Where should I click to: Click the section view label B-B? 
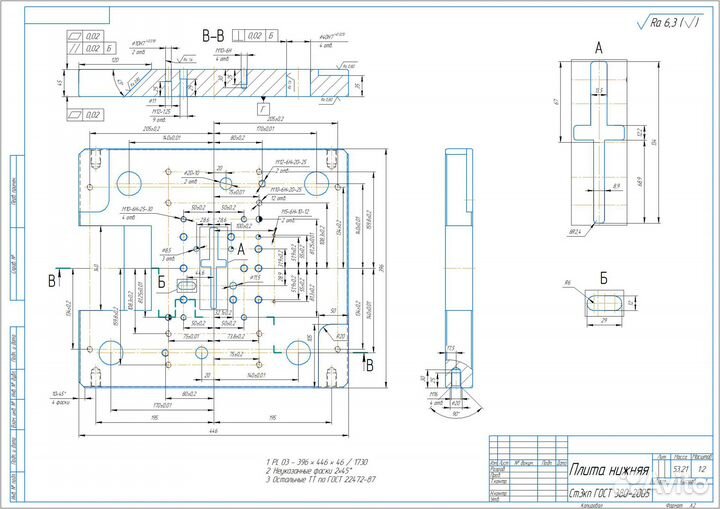(x=215, y=36)
